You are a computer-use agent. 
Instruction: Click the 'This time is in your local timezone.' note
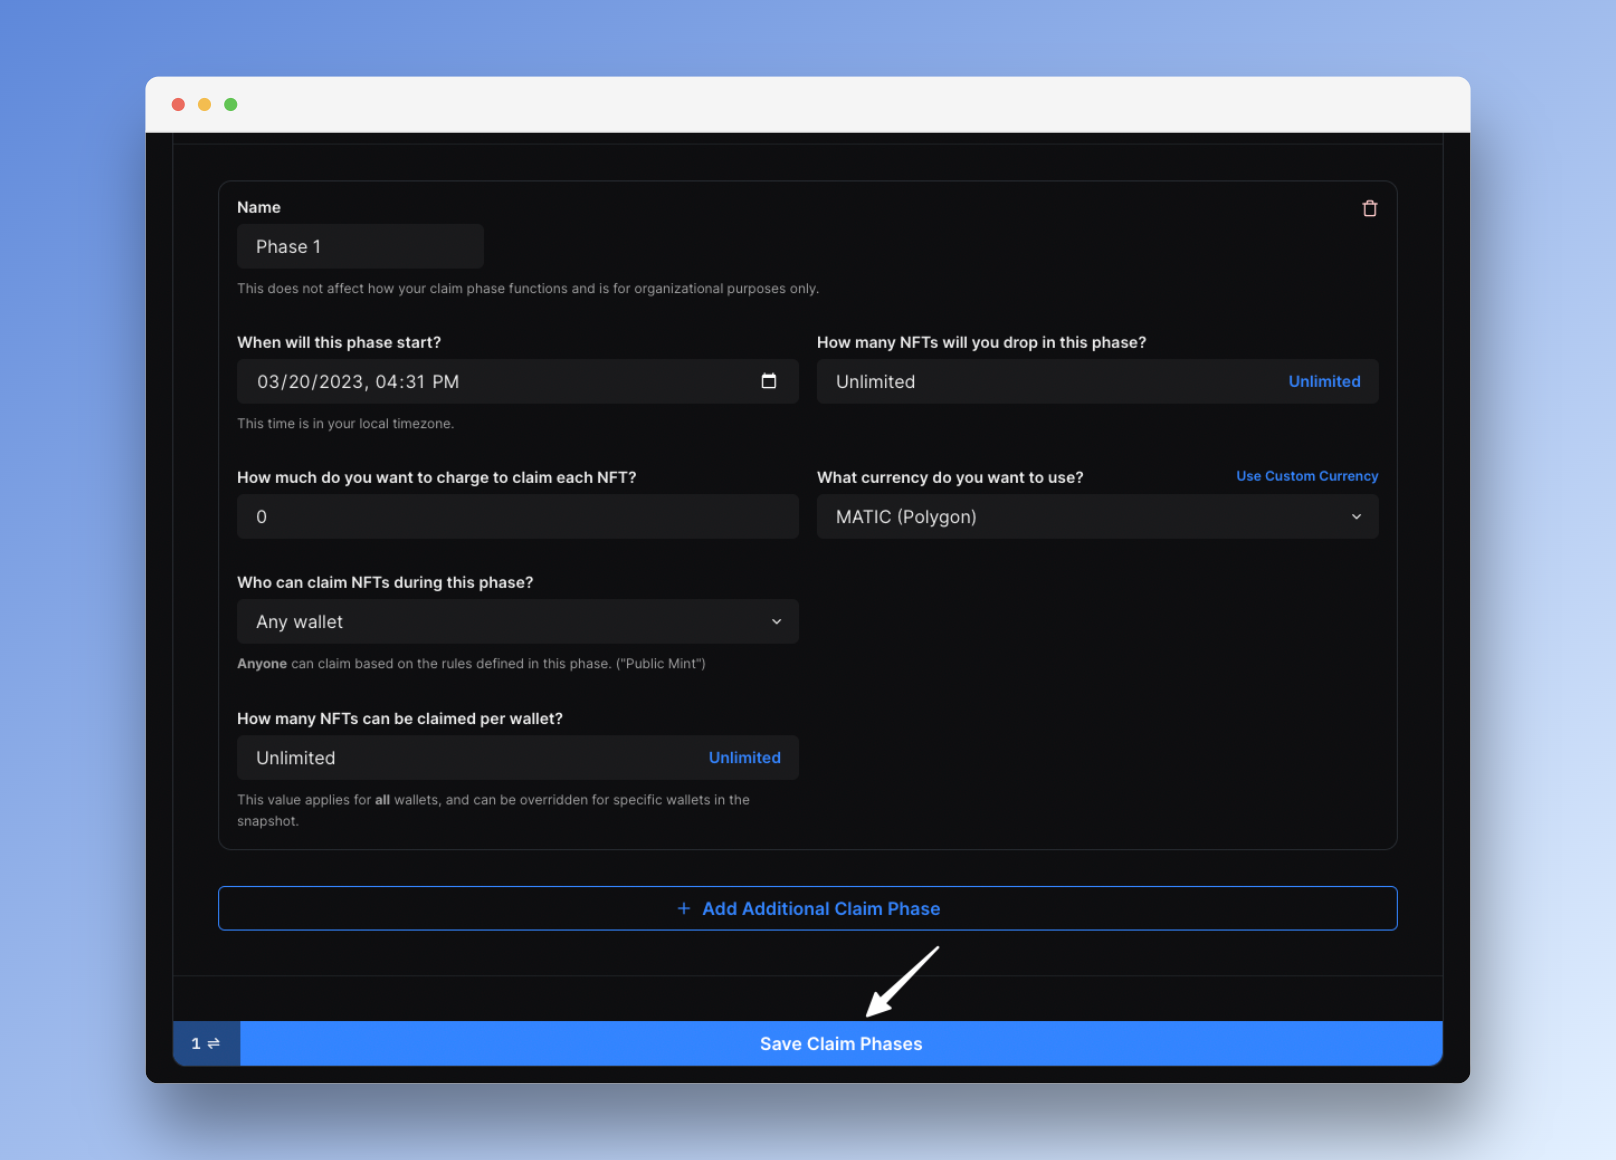coord(345,424)
